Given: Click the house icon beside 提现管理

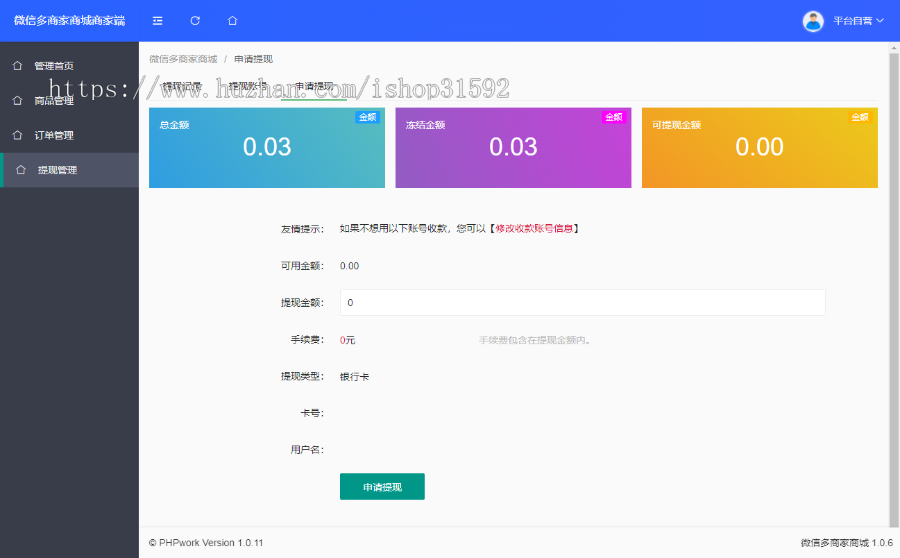Looking at the screenshot, I should coord(21,170).
